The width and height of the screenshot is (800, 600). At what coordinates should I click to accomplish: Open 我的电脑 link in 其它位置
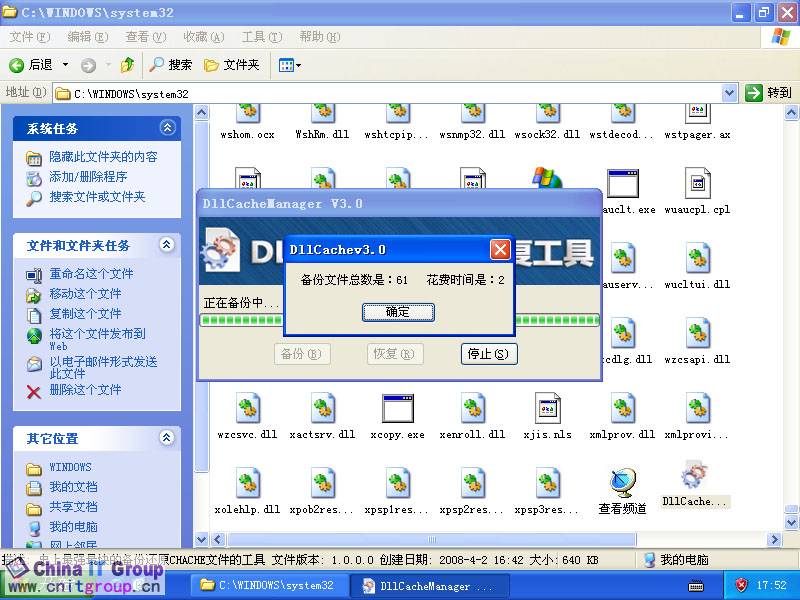coord(73,527)
